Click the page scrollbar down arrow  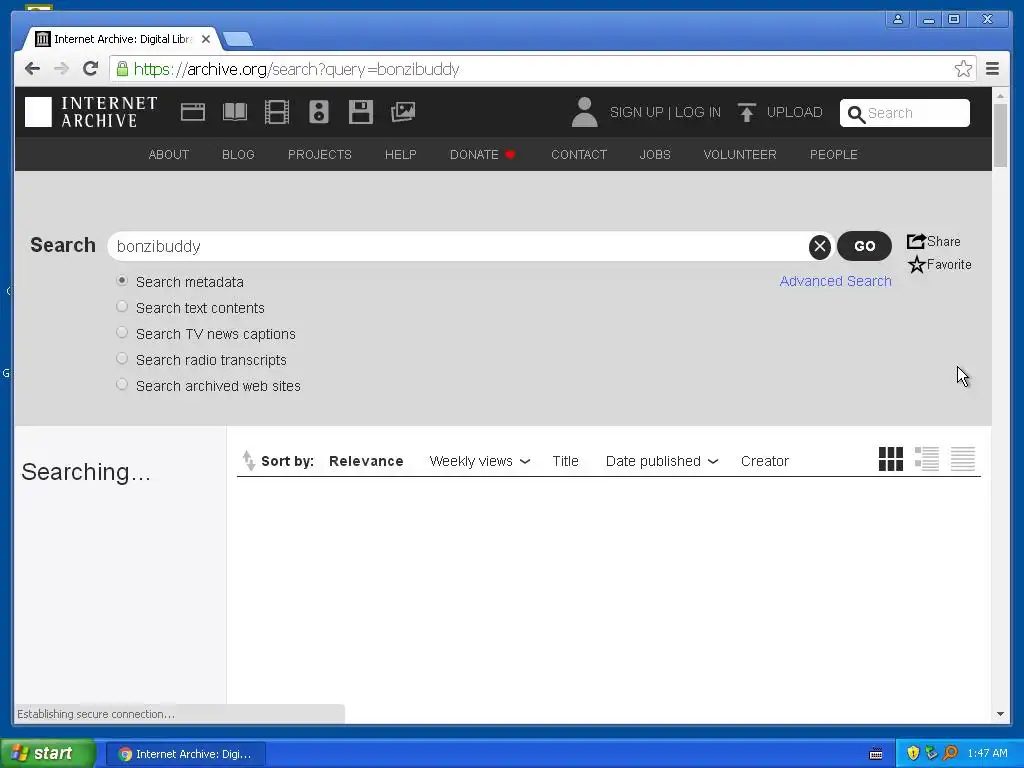pyautogui.click(x=1000, y=714)
